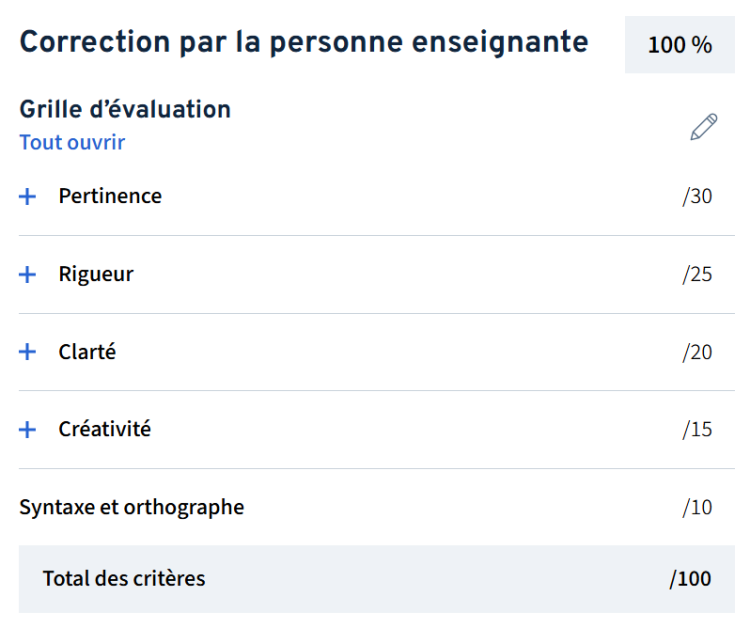Click the Clarté /20 score
Screen dimensions: 750x628
pos(697,352)
